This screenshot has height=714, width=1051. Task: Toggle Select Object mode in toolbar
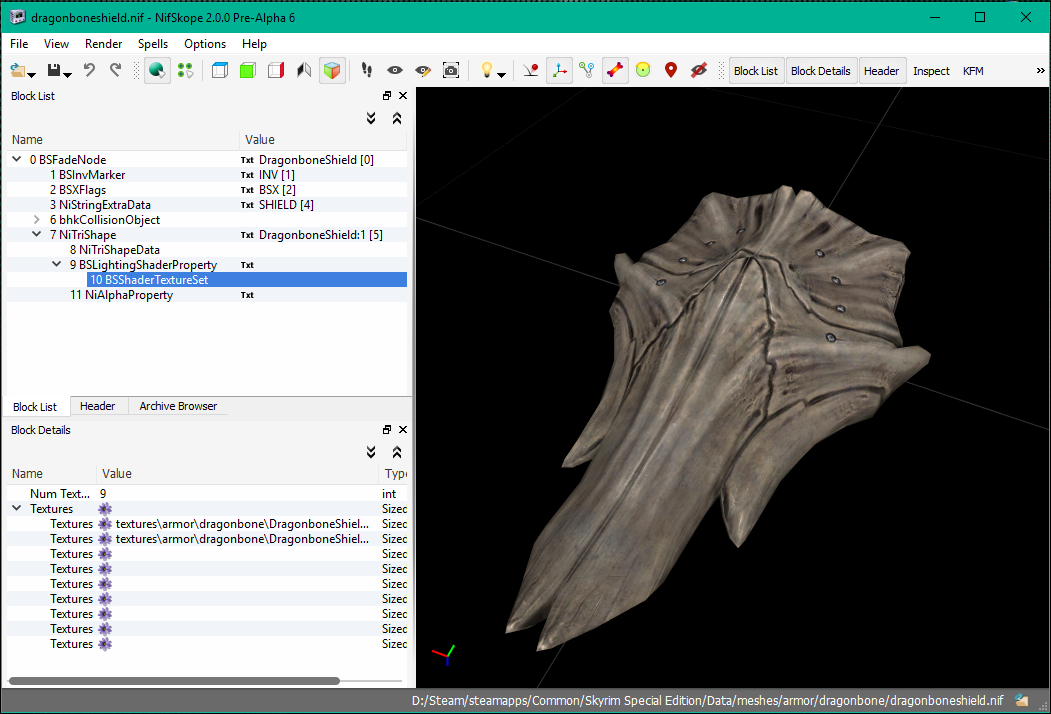click(x=157, y=71)
